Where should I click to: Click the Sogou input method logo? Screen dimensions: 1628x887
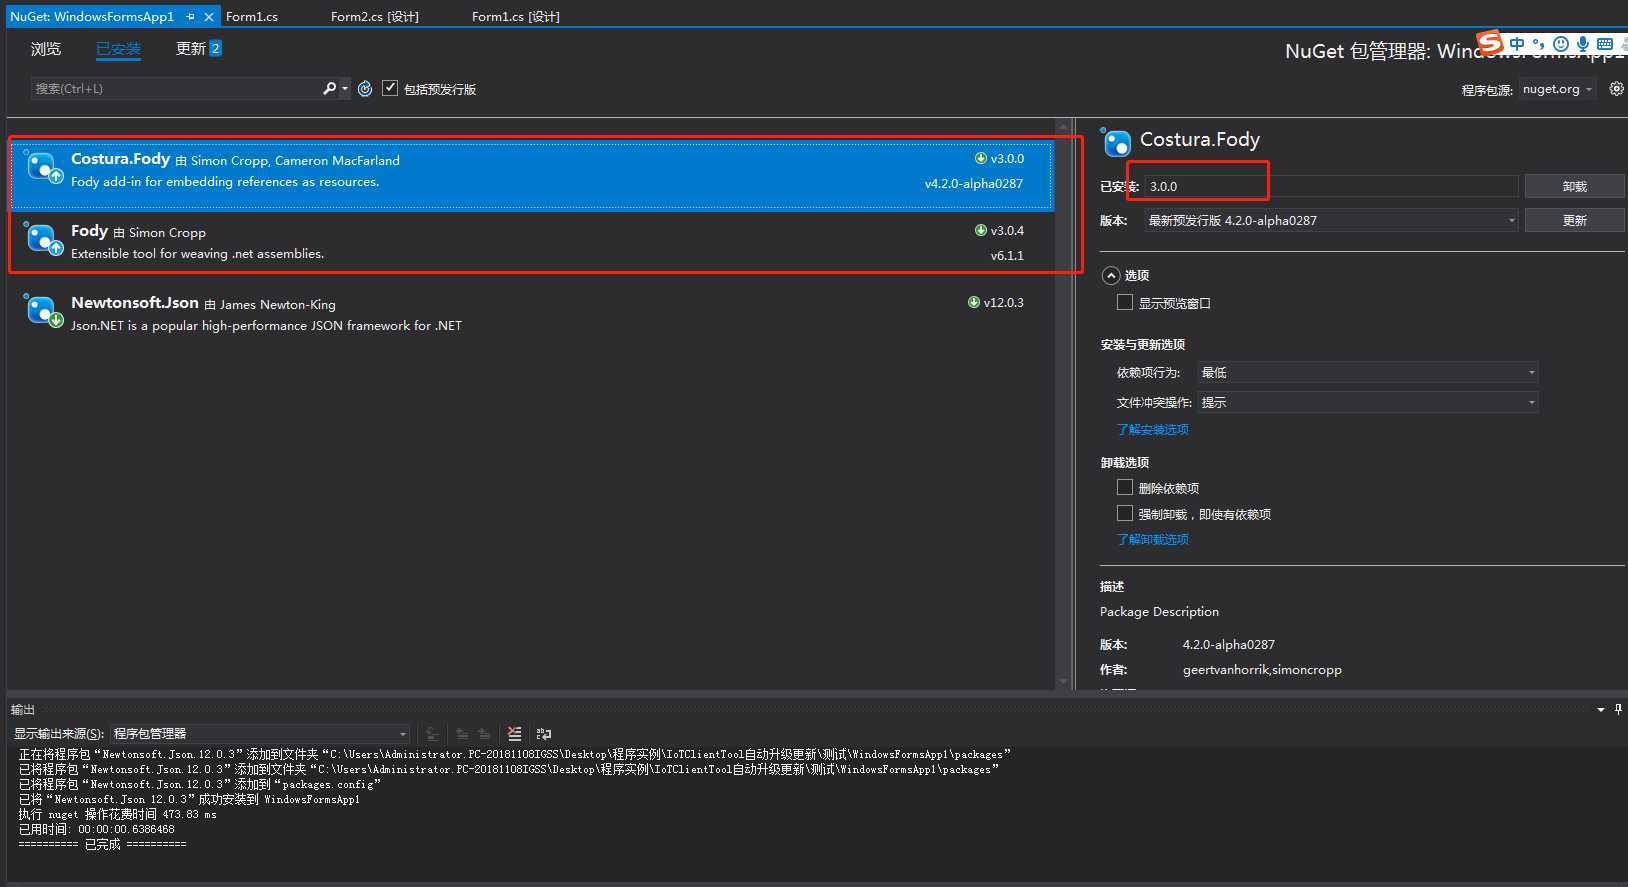[1490, 43]
